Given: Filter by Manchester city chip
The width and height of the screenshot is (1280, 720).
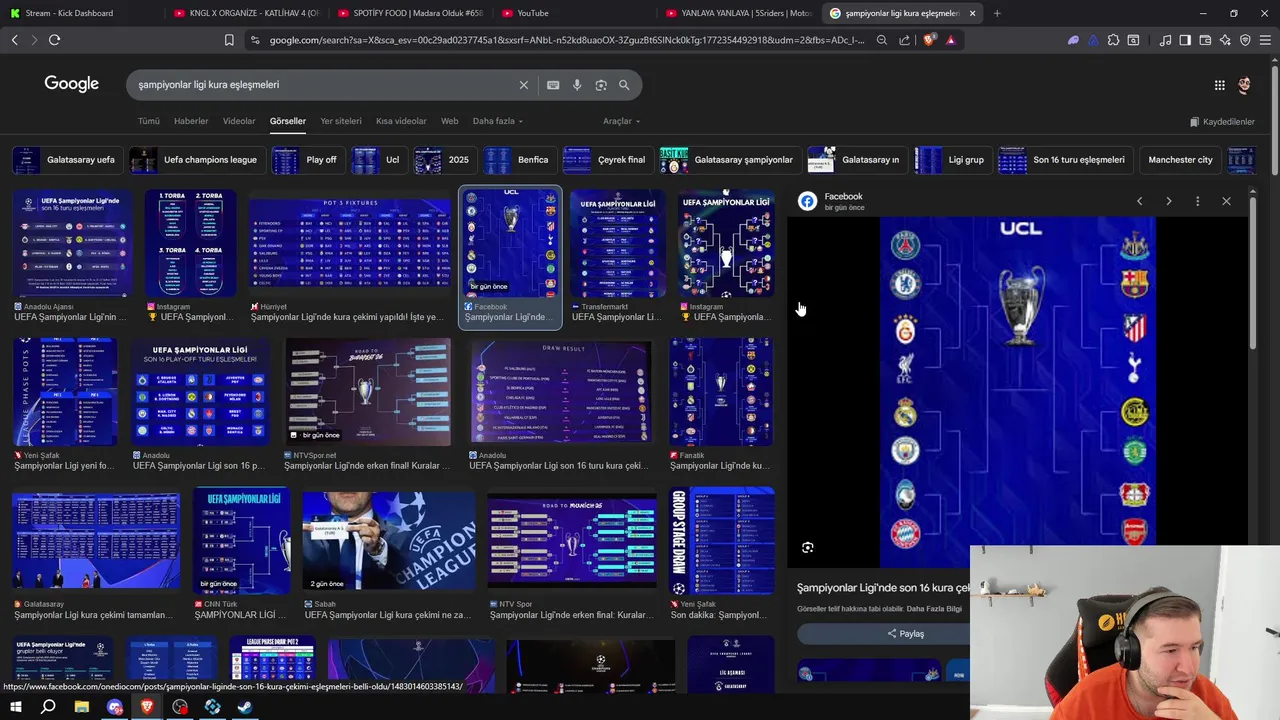Looking at the screenshot, I should click(1180, 160).
